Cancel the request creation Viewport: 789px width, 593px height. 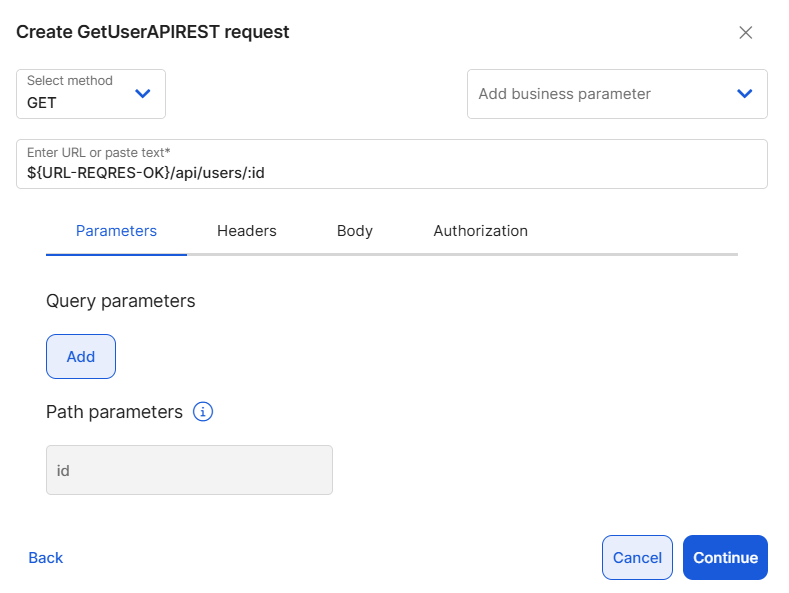click(x=637, y=558)
